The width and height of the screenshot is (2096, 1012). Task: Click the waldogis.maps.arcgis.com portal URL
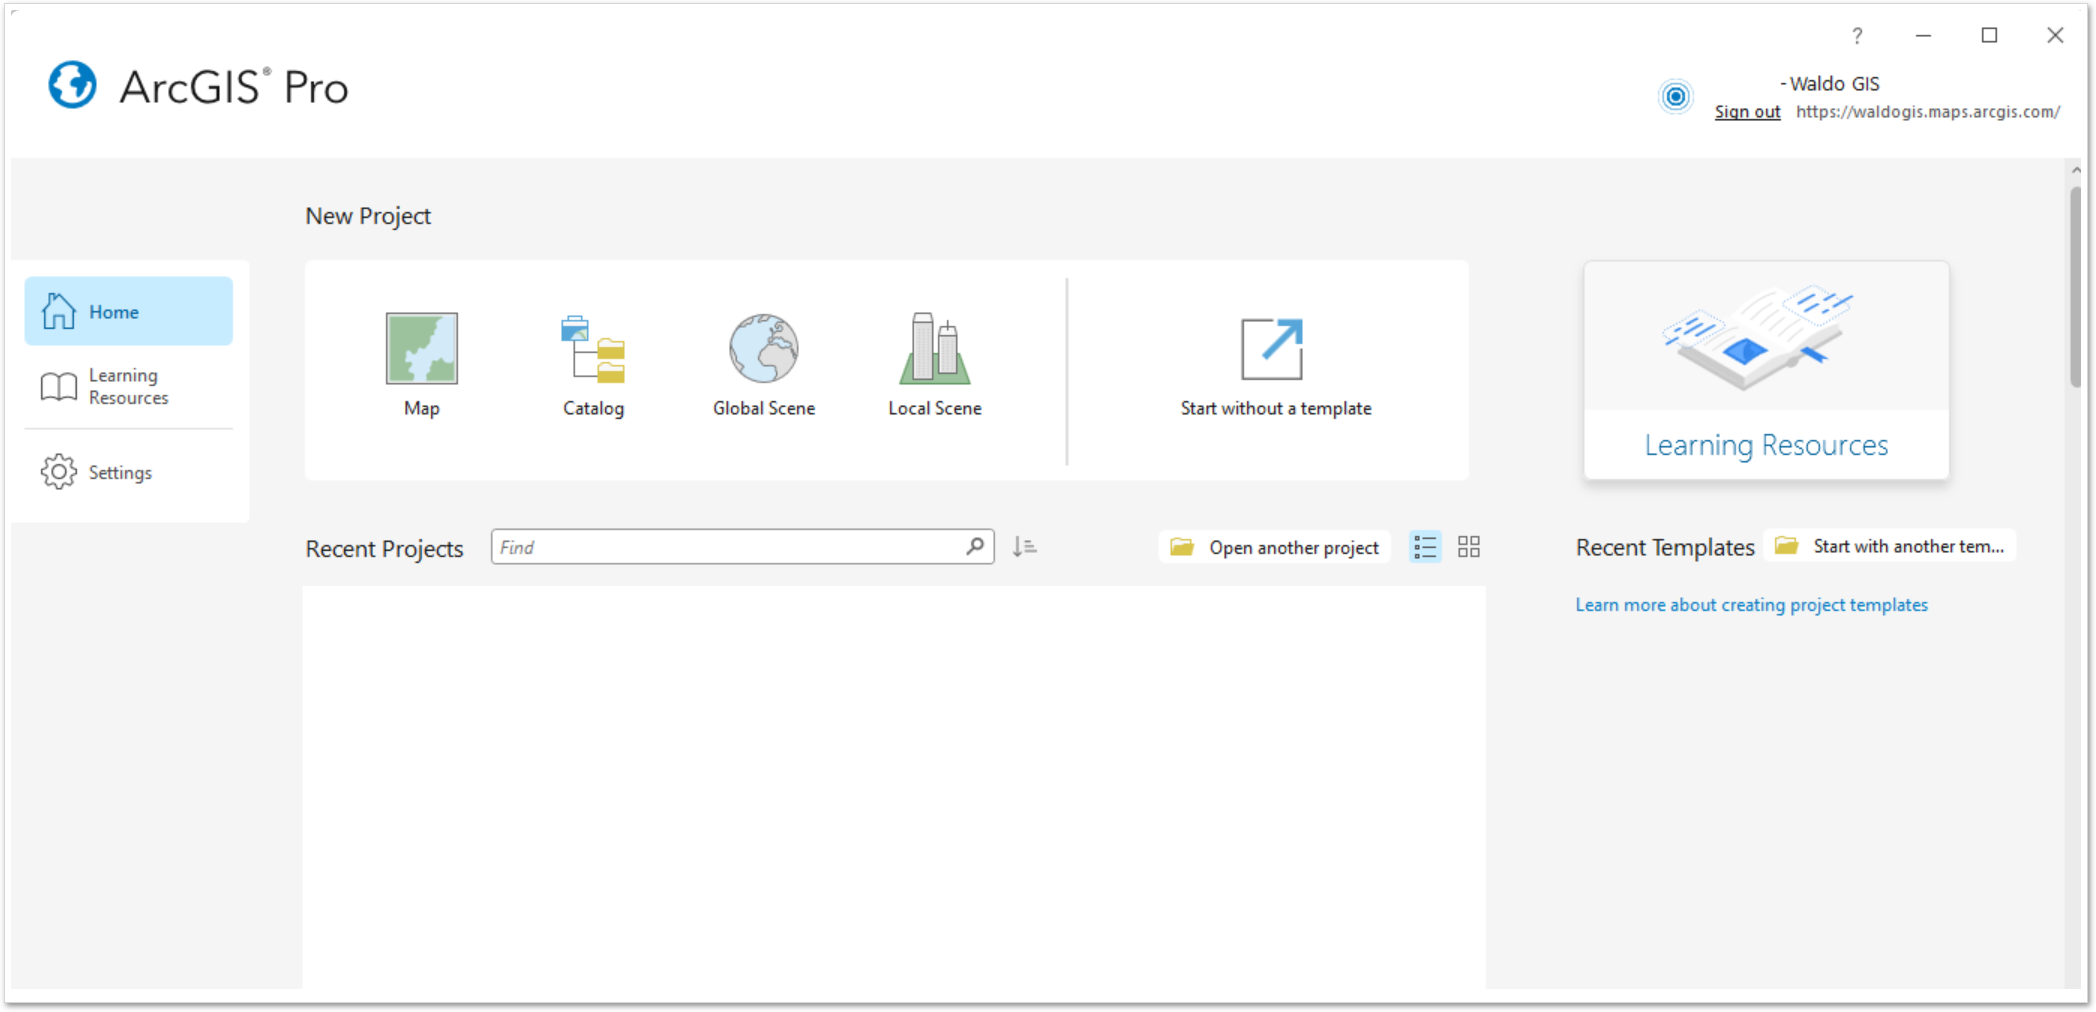point(1927,112)
